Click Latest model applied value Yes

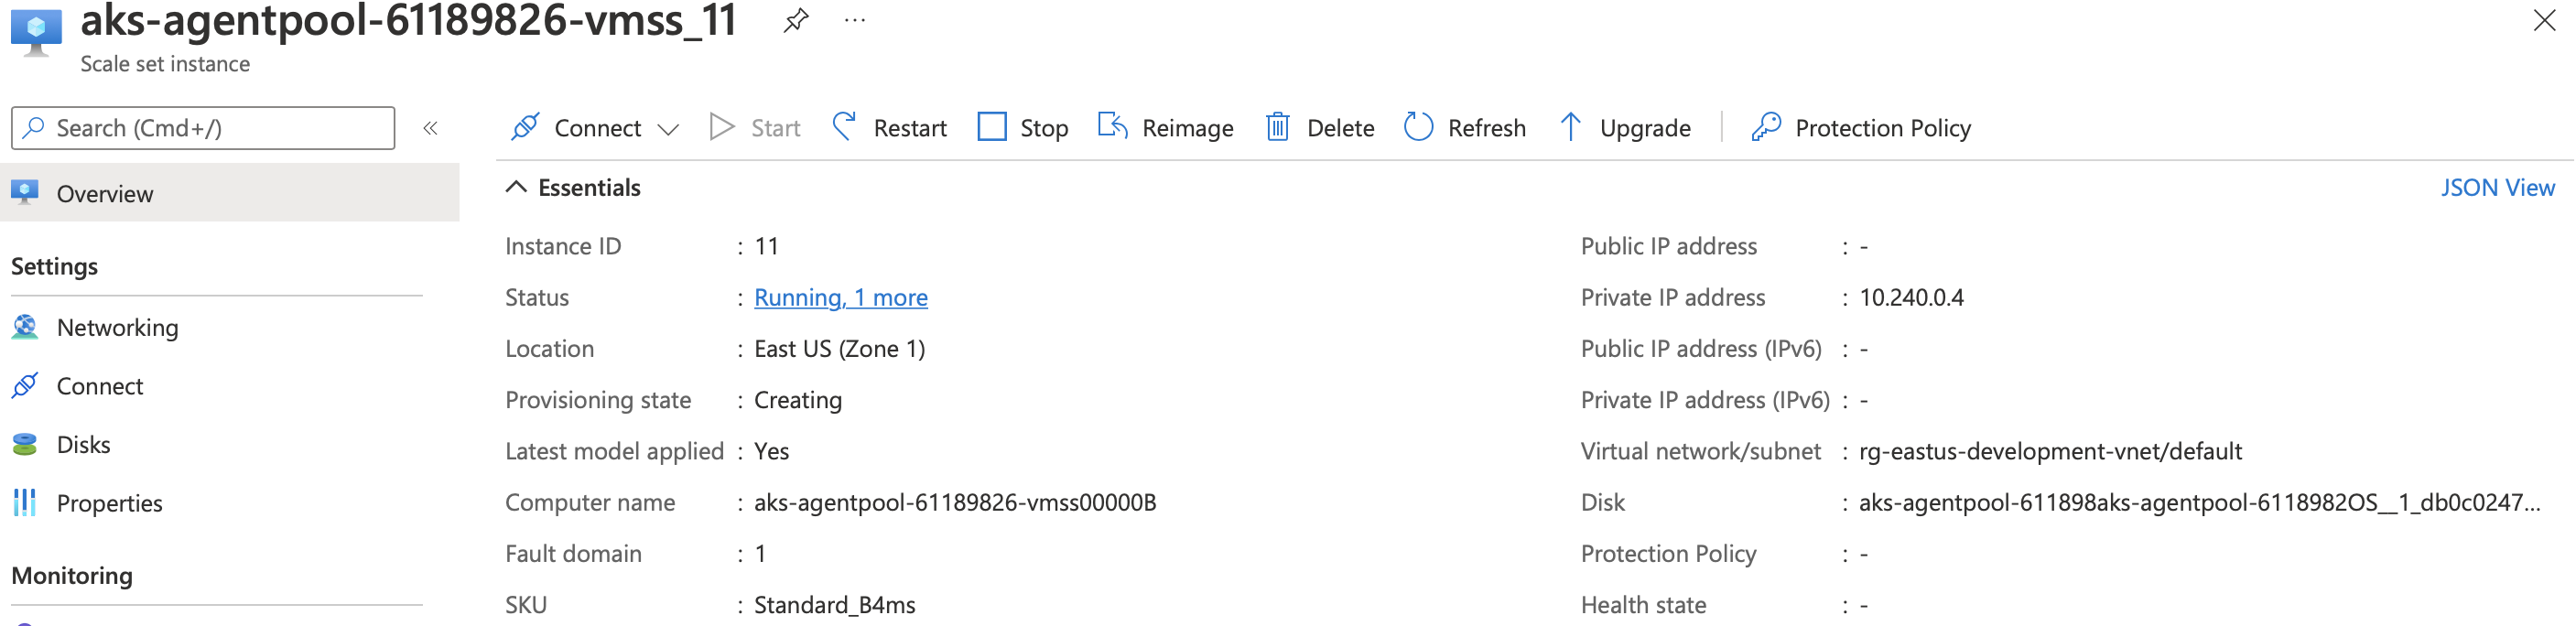point(771,451)
